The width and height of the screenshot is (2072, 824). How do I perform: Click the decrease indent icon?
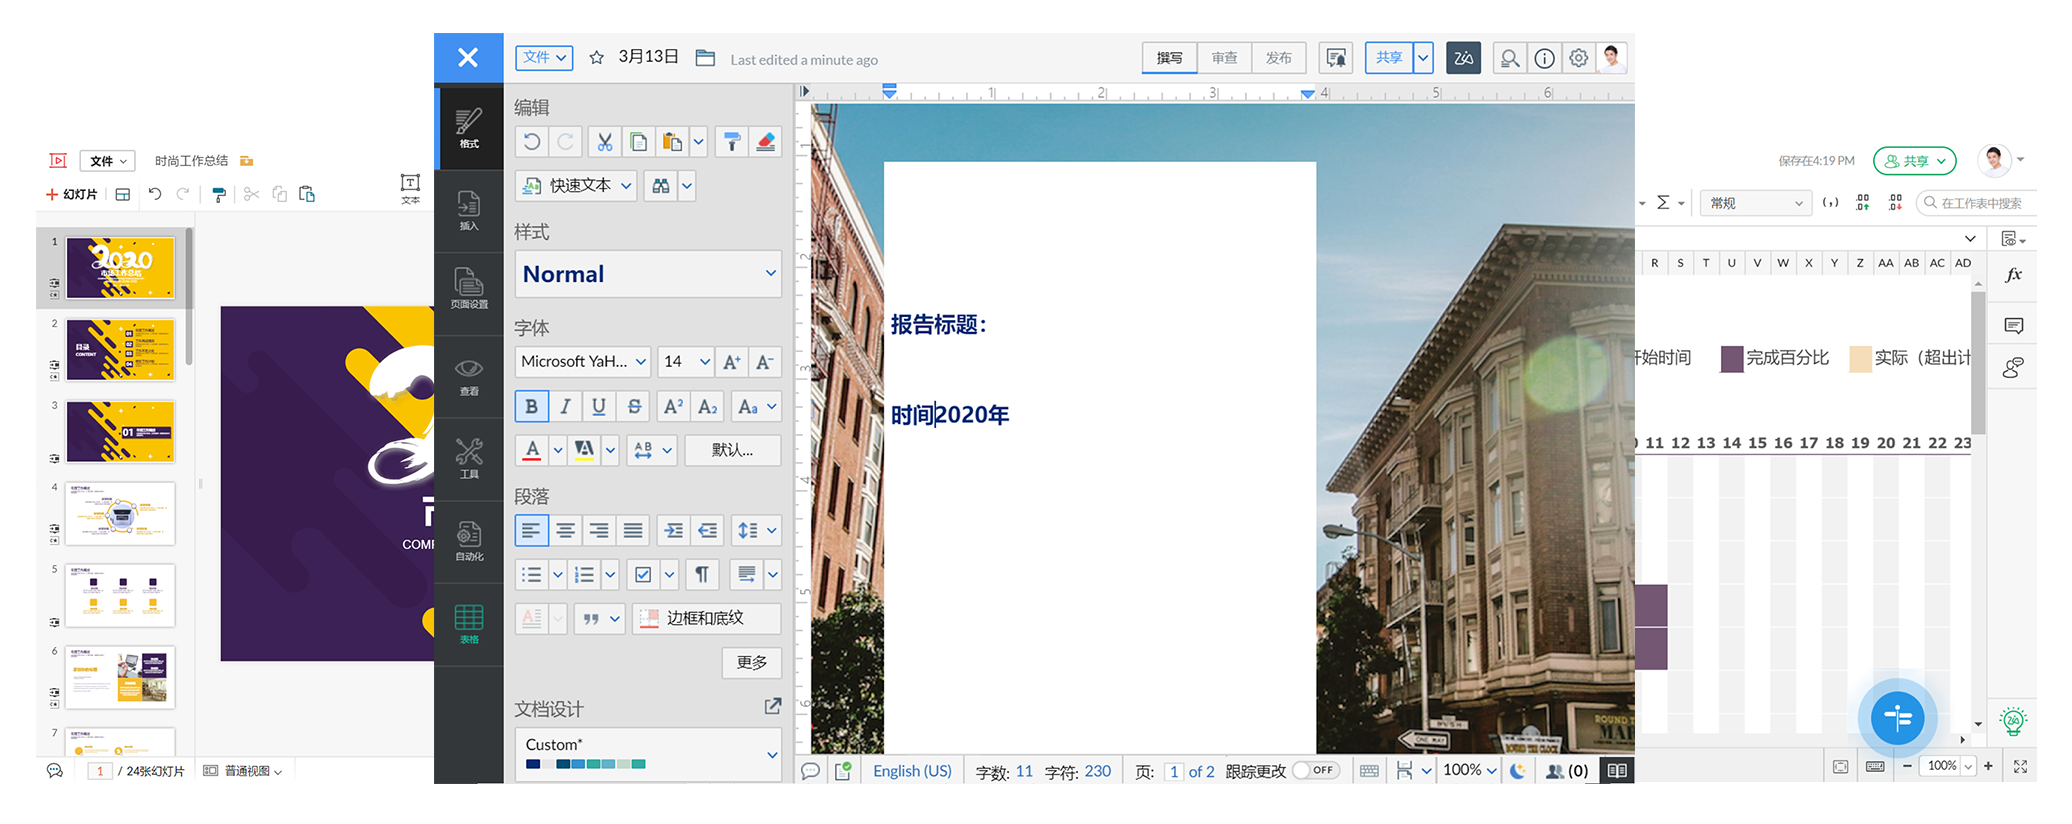click(x=708, y=530)
